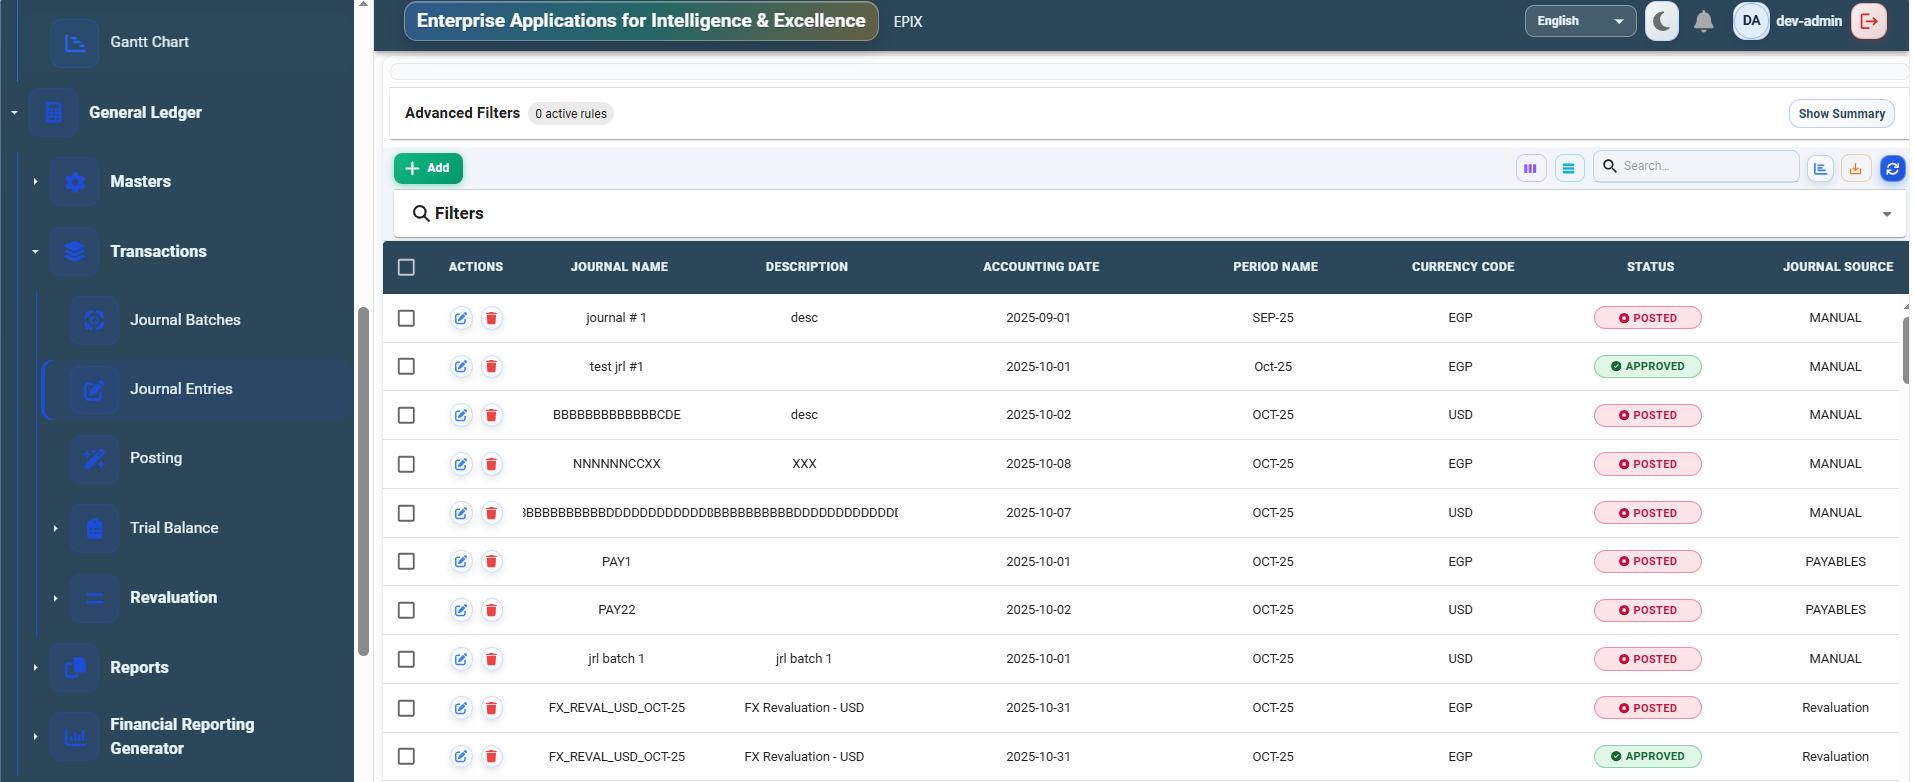
Task: Sort by Accounting Date column header
Action: [x=1041, y=267]
